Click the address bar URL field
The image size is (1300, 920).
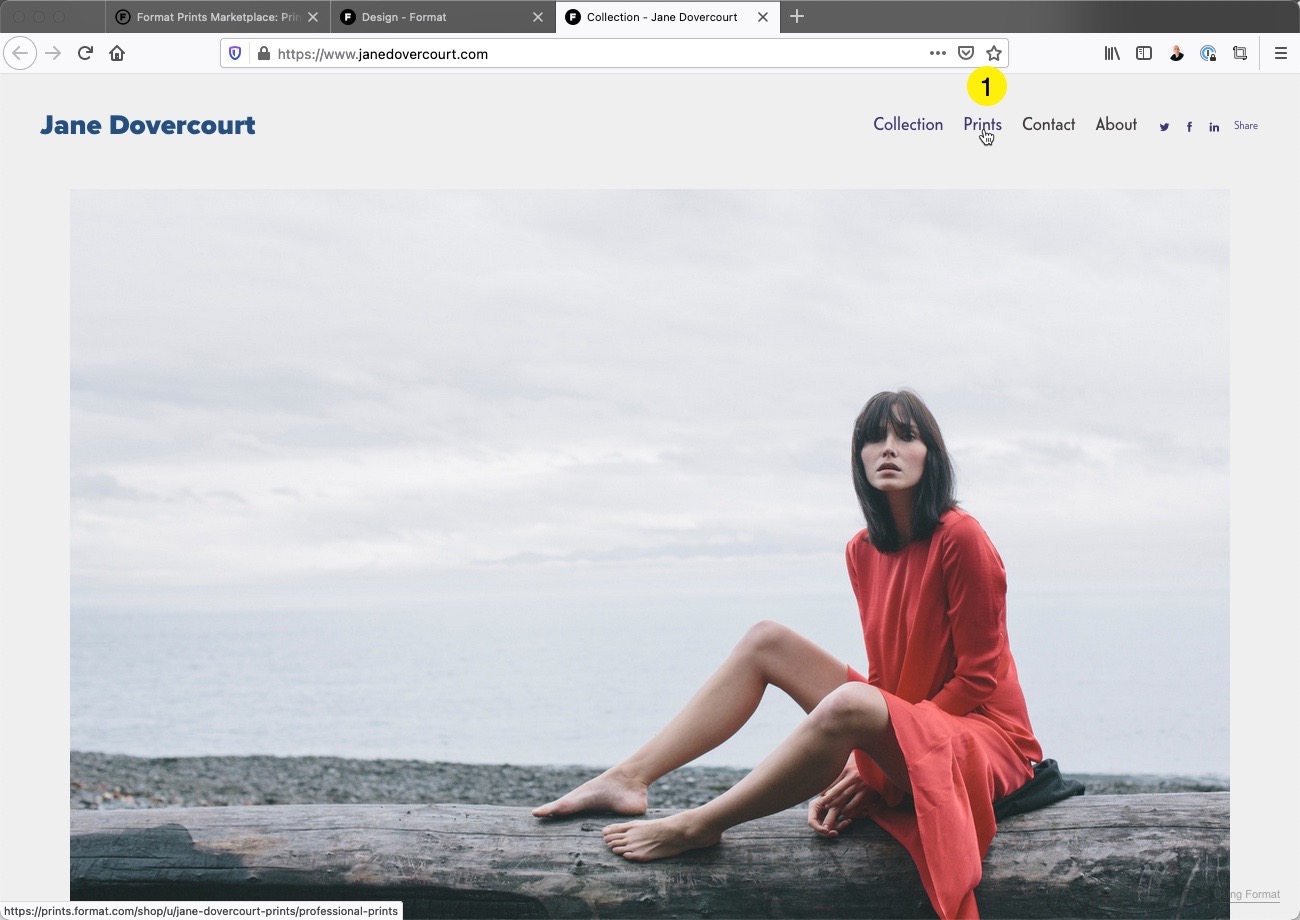pos(600,54)
